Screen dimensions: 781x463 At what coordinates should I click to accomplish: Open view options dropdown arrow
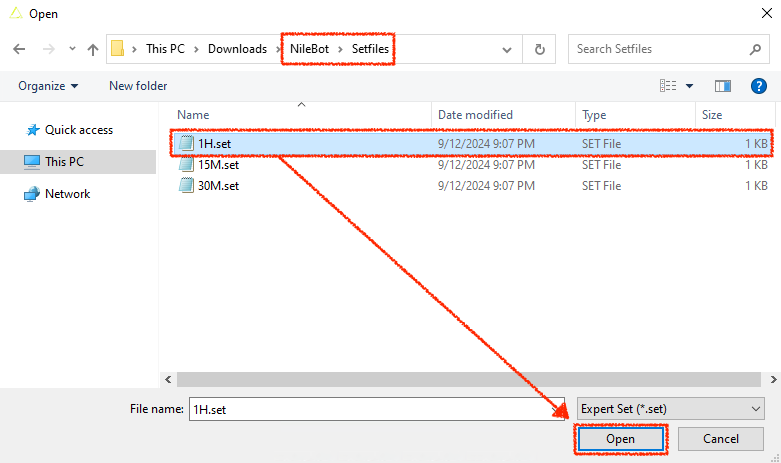(x=689, y=86)
